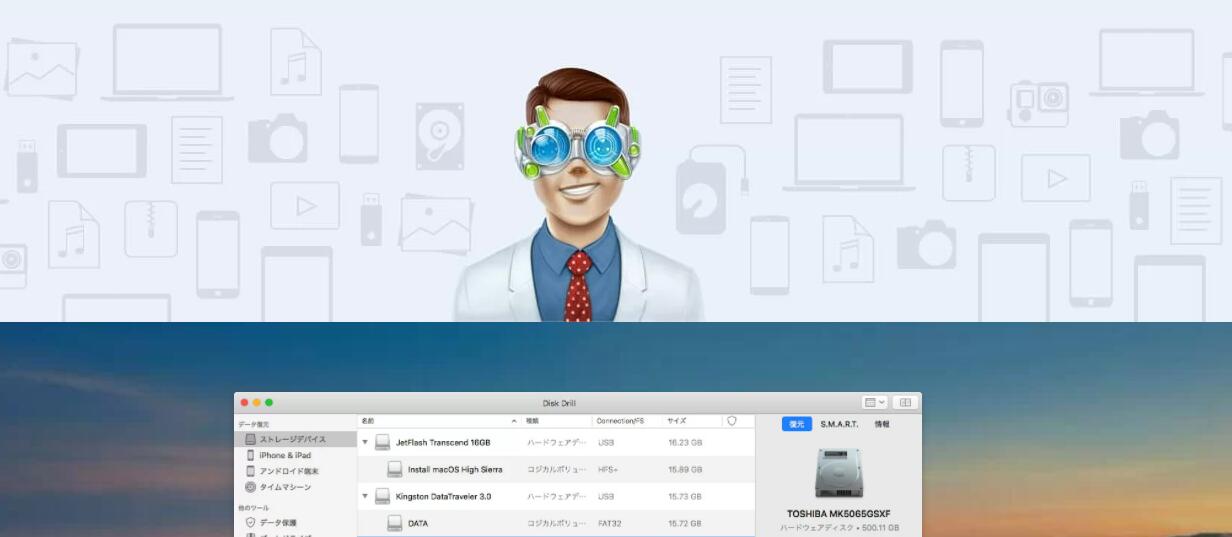Select ストレージデバイス in the sidebar
The height and width of the screenshot is (537, 1232).
coord(292,439)
